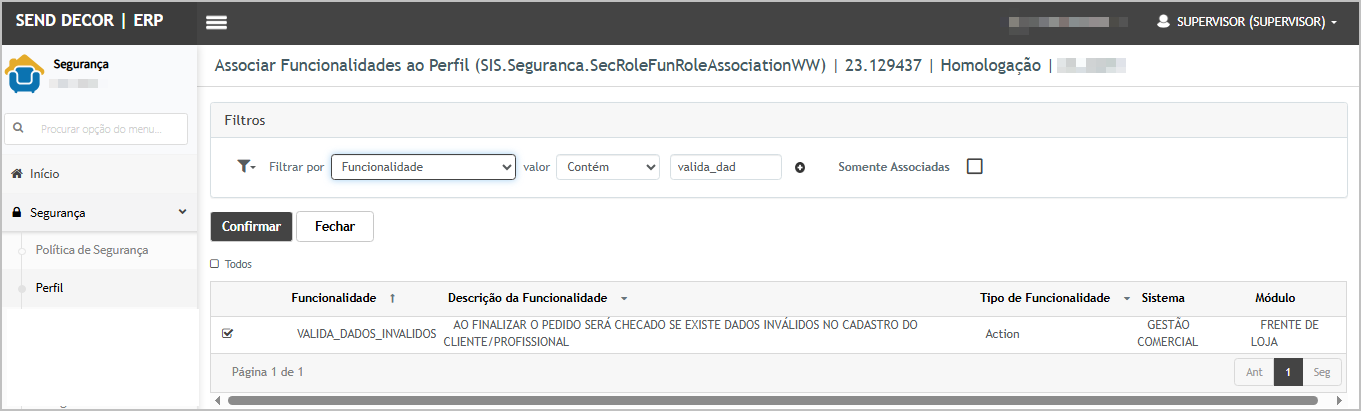Open the SUPERVISOR user menu dropdown

[1246, 22]
